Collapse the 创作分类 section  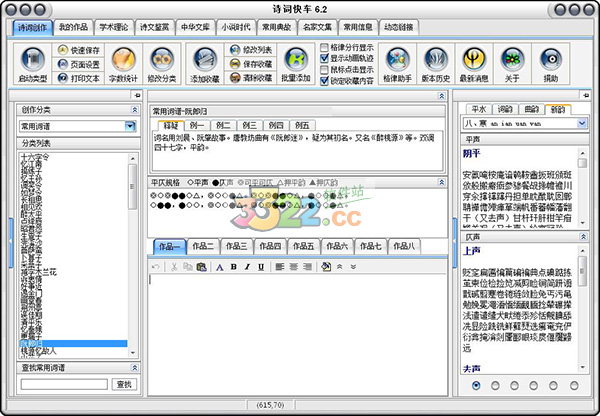[135, 110]
